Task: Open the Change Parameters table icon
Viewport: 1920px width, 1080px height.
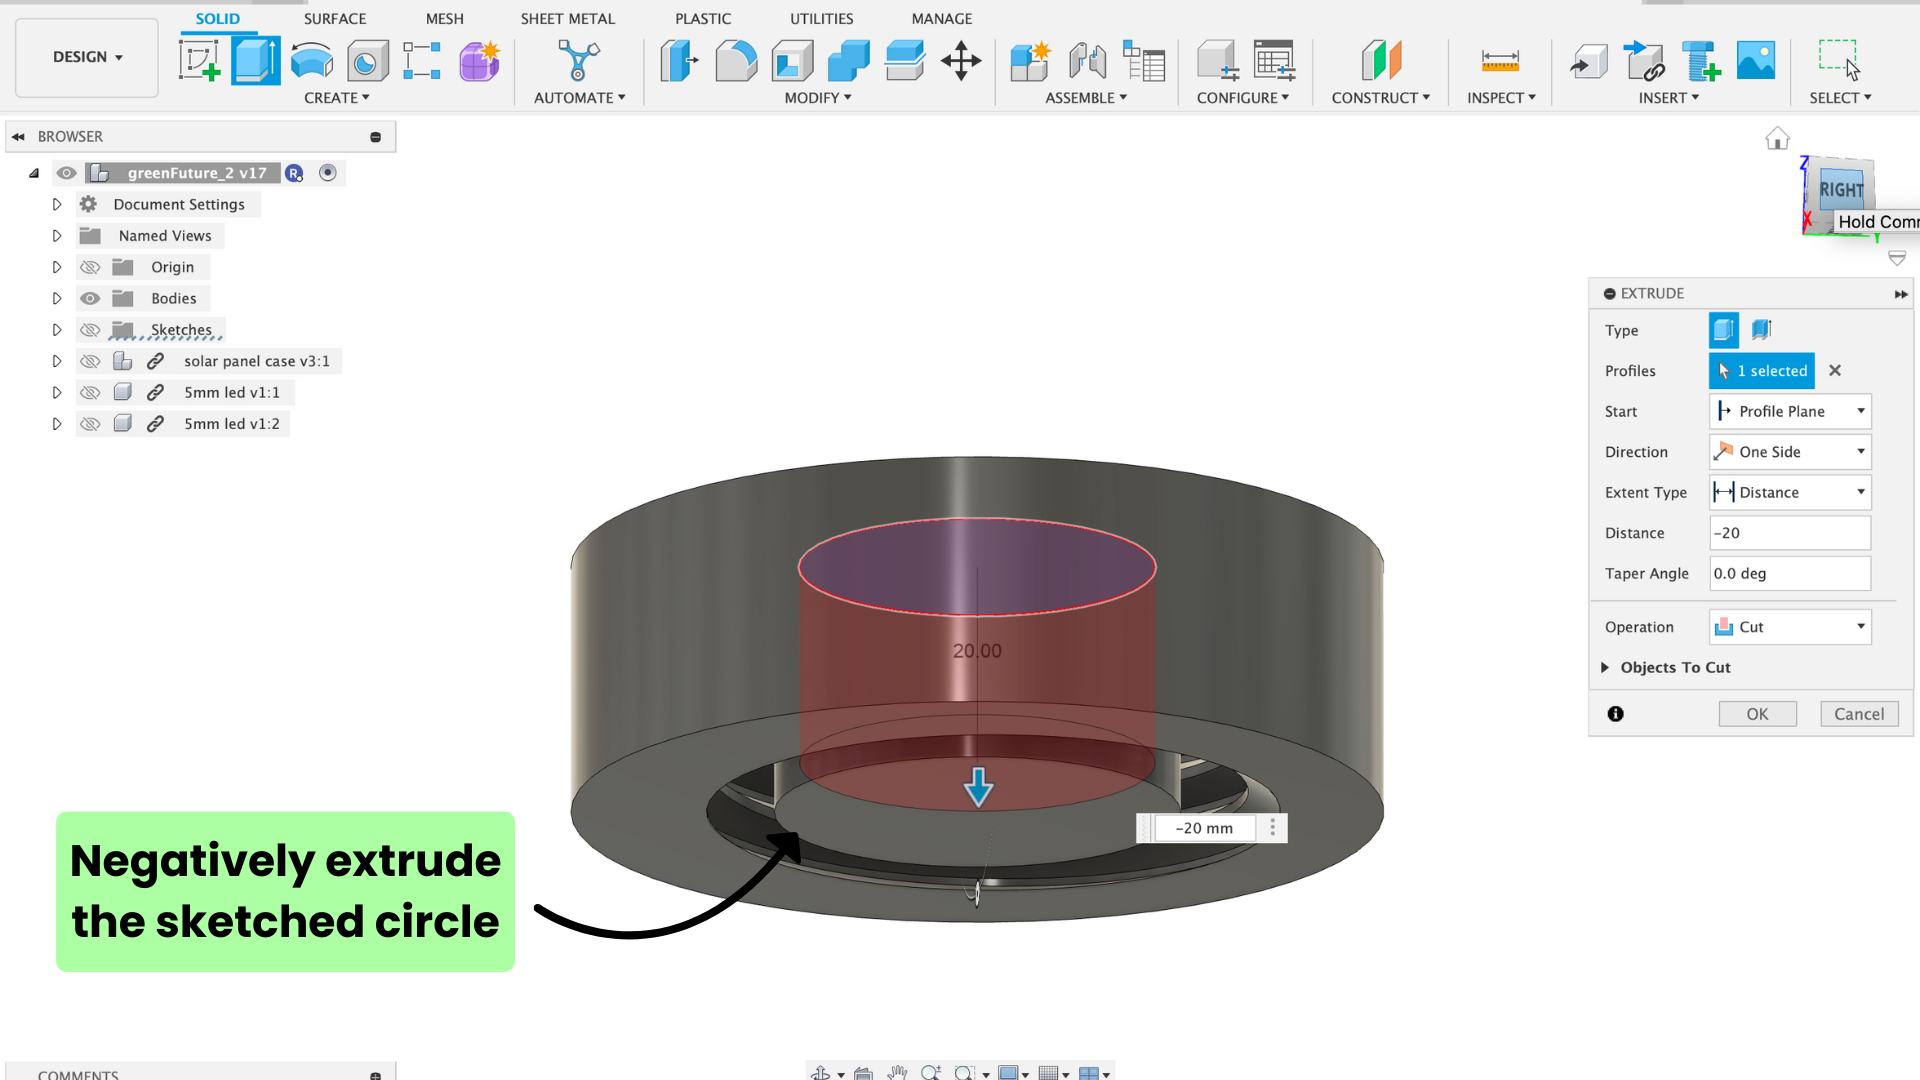Action: click(x=1144, y=60)
